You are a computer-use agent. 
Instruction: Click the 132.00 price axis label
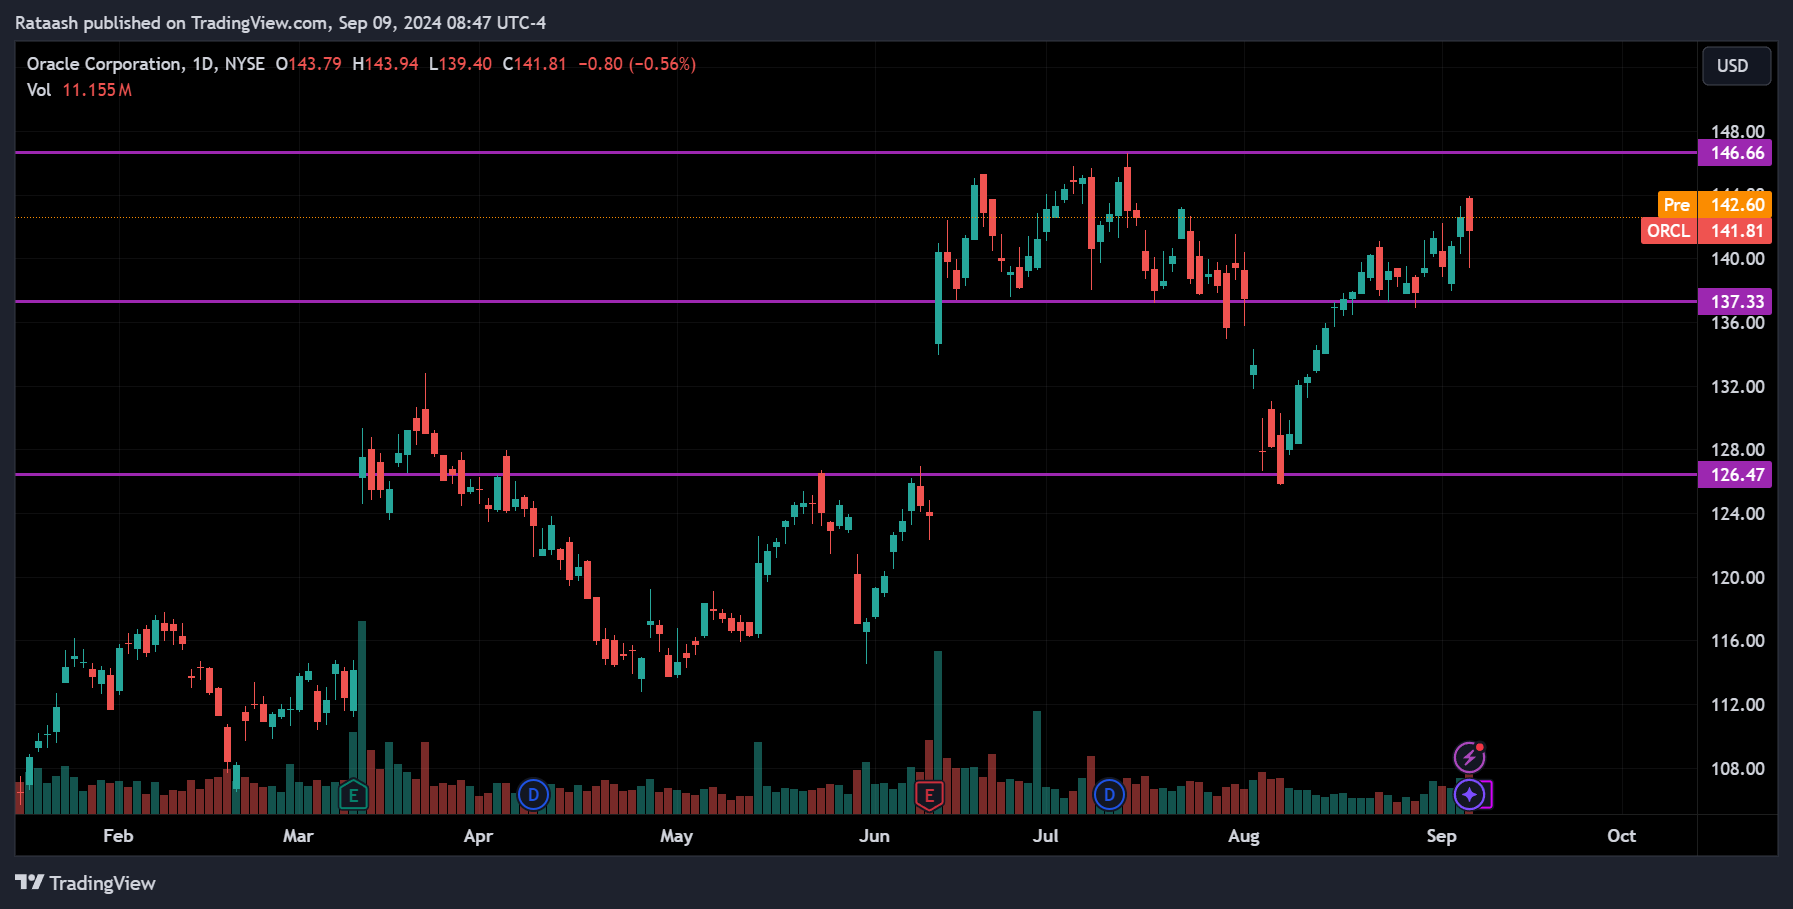(x=1737, y=387)
